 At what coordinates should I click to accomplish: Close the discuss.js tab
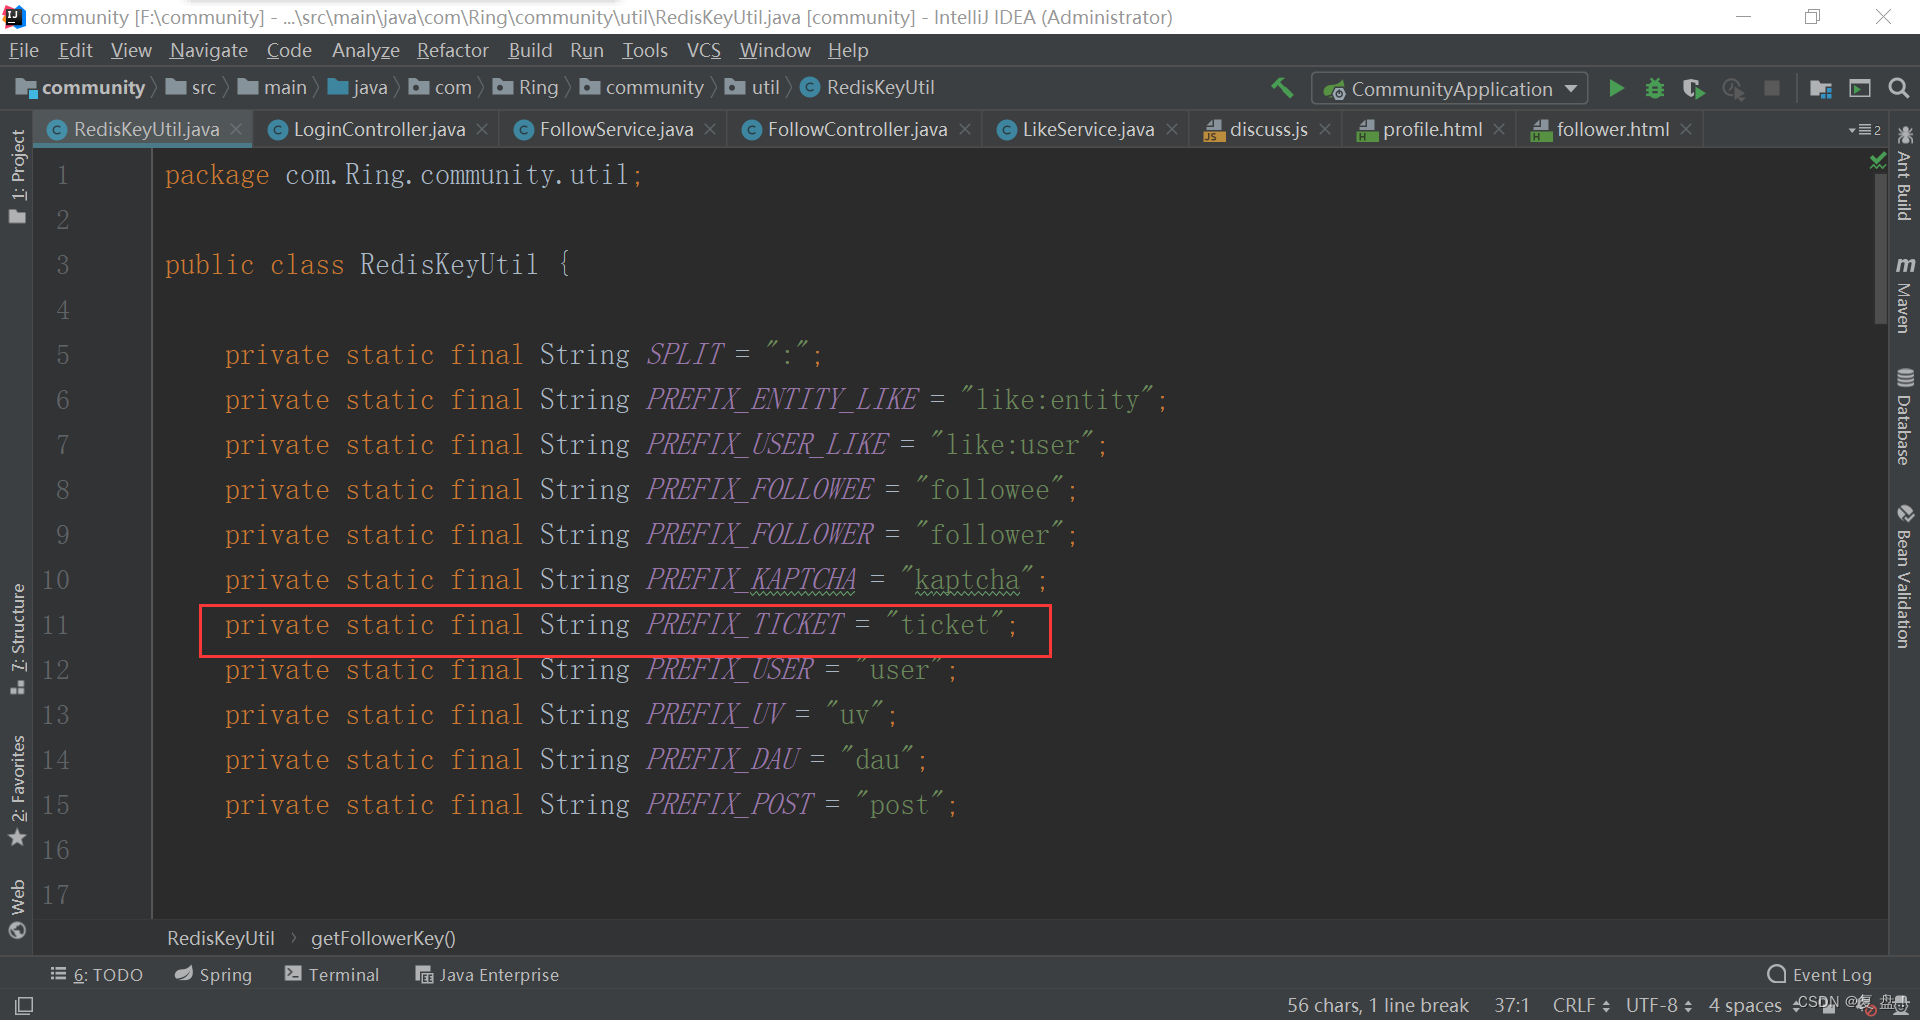click(x=1325, y=129)
